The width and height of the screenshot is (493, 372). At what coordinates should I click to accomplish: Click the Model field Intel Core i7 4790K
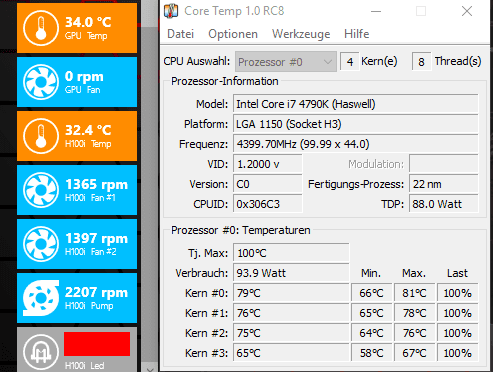(x=356, y=104)
